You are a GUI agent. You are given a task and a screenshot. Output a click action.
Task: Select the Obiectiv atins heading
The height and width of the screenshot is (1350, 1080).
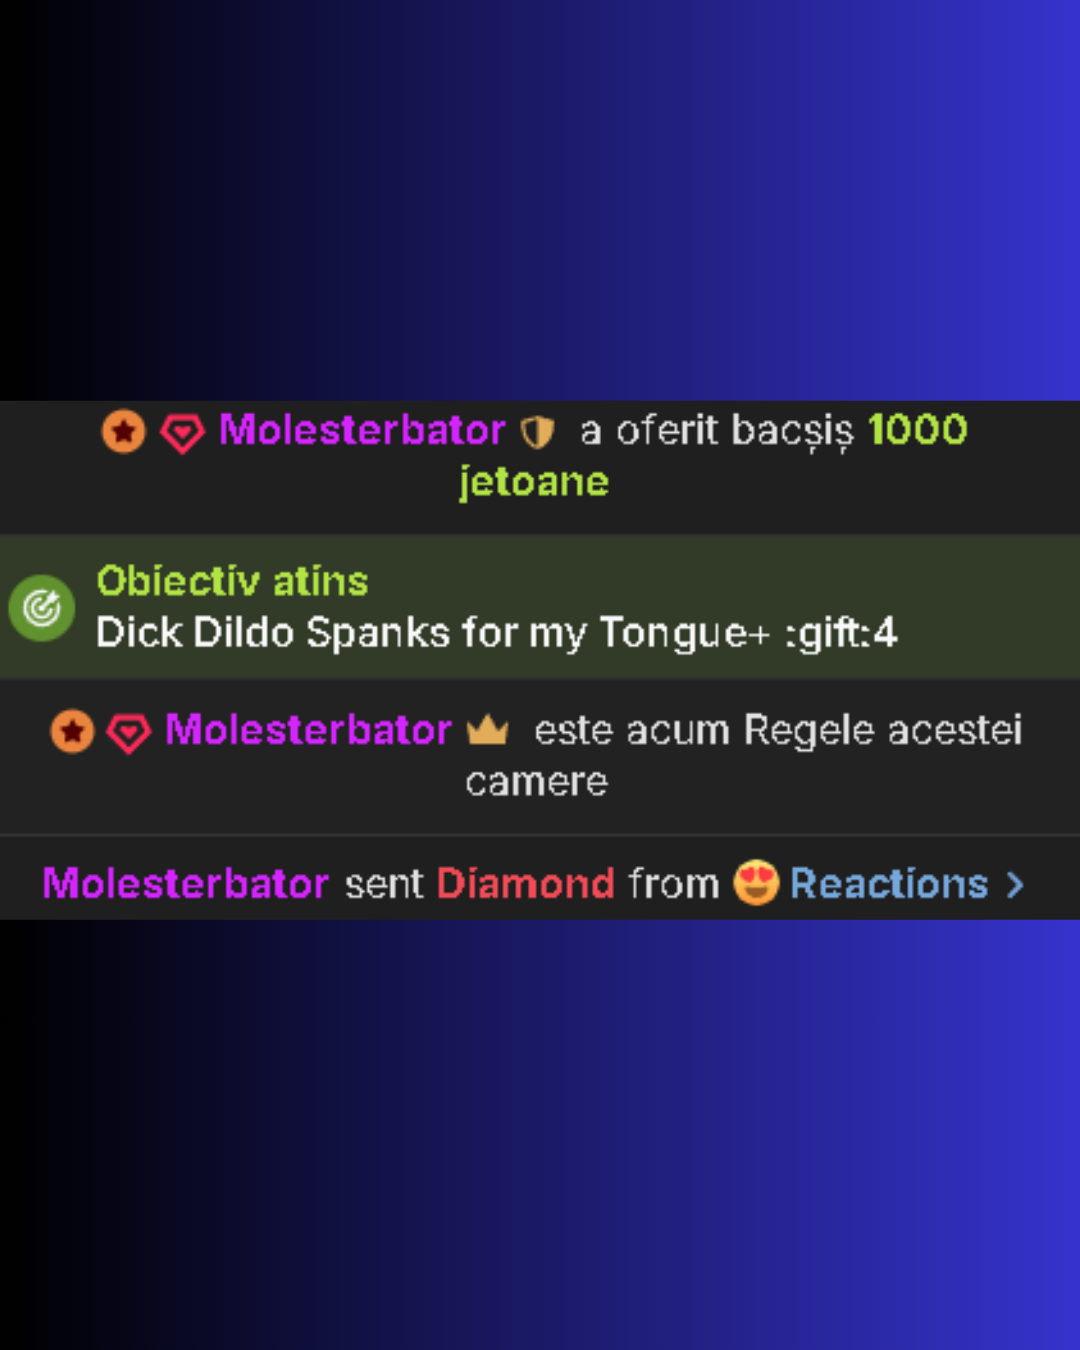pyautogui.click(x=232, y=581)
